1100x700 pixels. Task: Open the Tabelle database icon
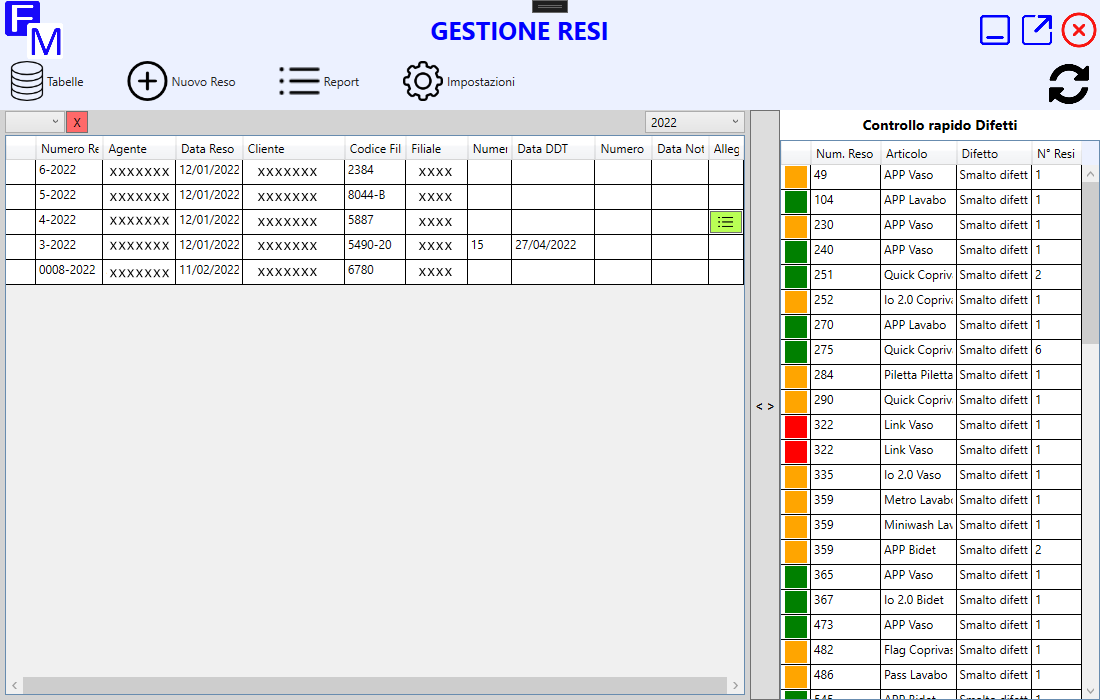pos(27,81)
